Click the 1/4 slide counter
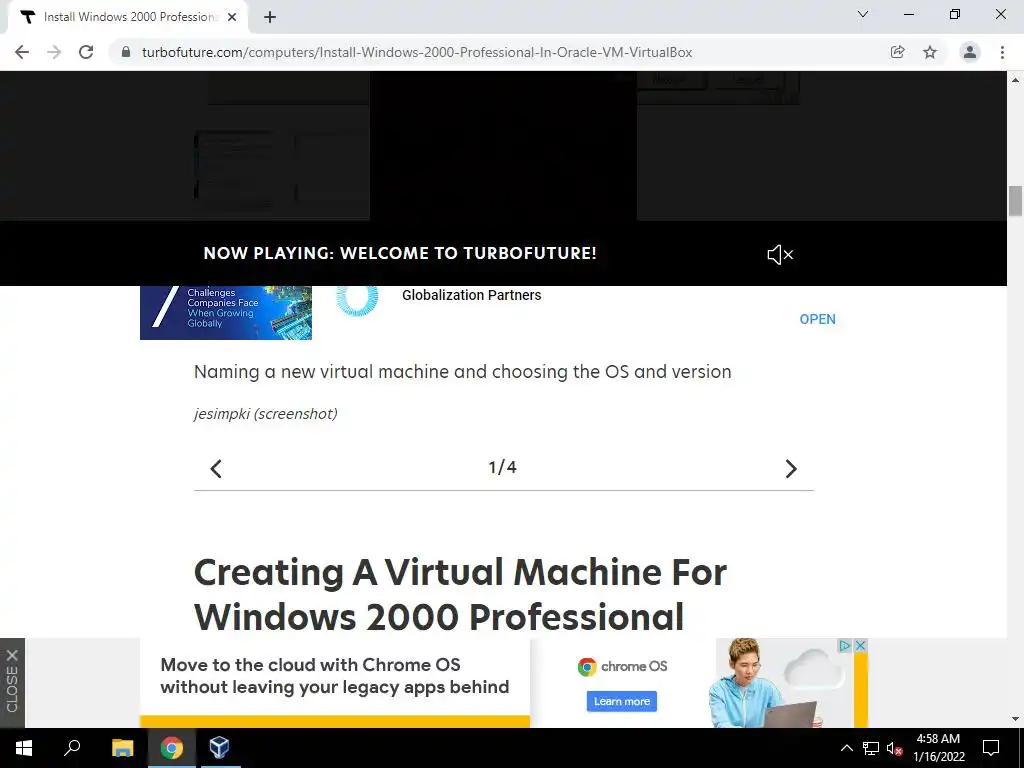Image resolution: width=1024 pixels, height=768 pixels. pyautogui.click(x=502, y=468)
